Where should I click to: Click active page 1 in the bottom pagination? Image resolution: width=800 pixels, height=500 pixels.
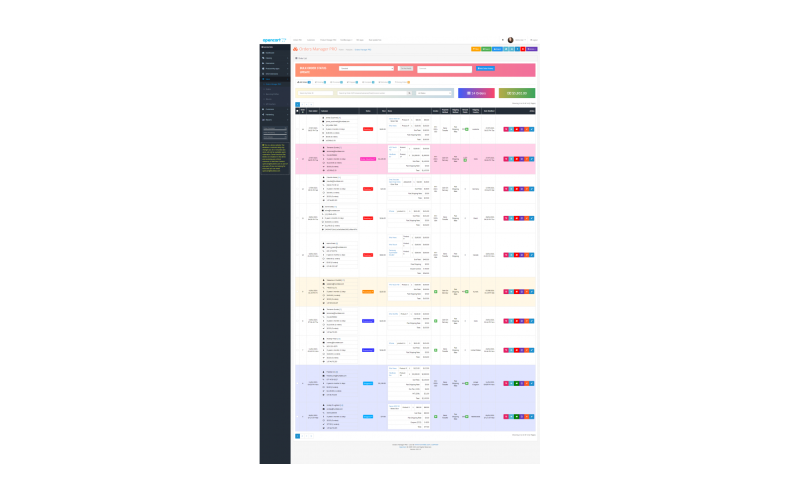pos(297,436)
